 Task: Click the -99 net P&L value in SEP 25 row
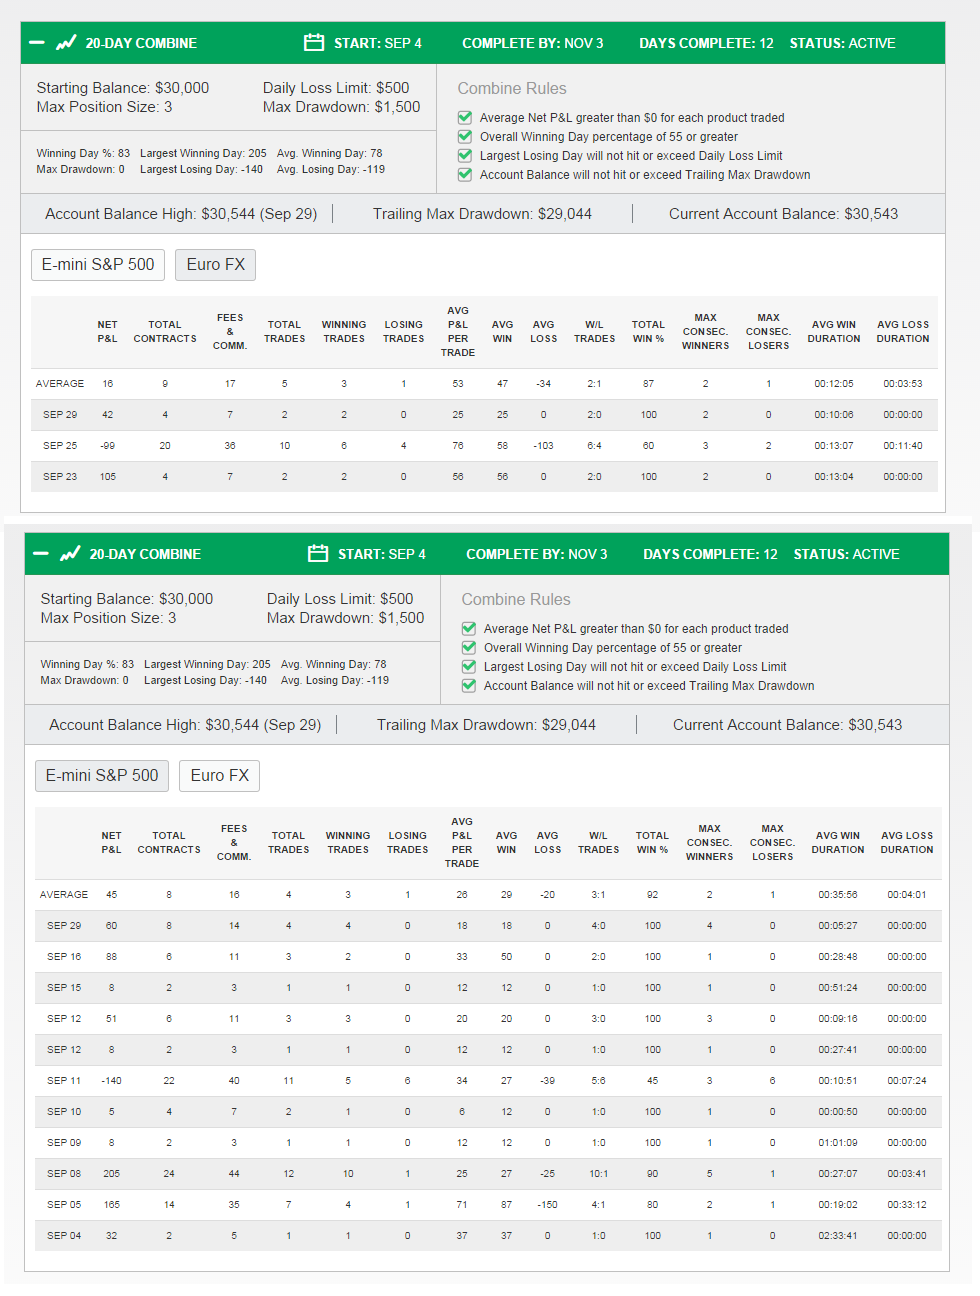[107, 446]
